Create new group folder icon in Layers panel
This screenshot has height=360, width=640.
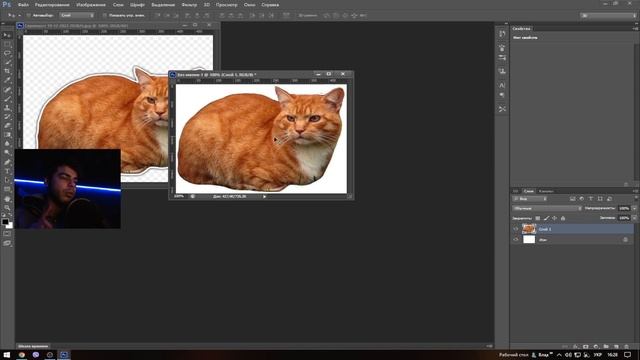click(x=606, y=347)
